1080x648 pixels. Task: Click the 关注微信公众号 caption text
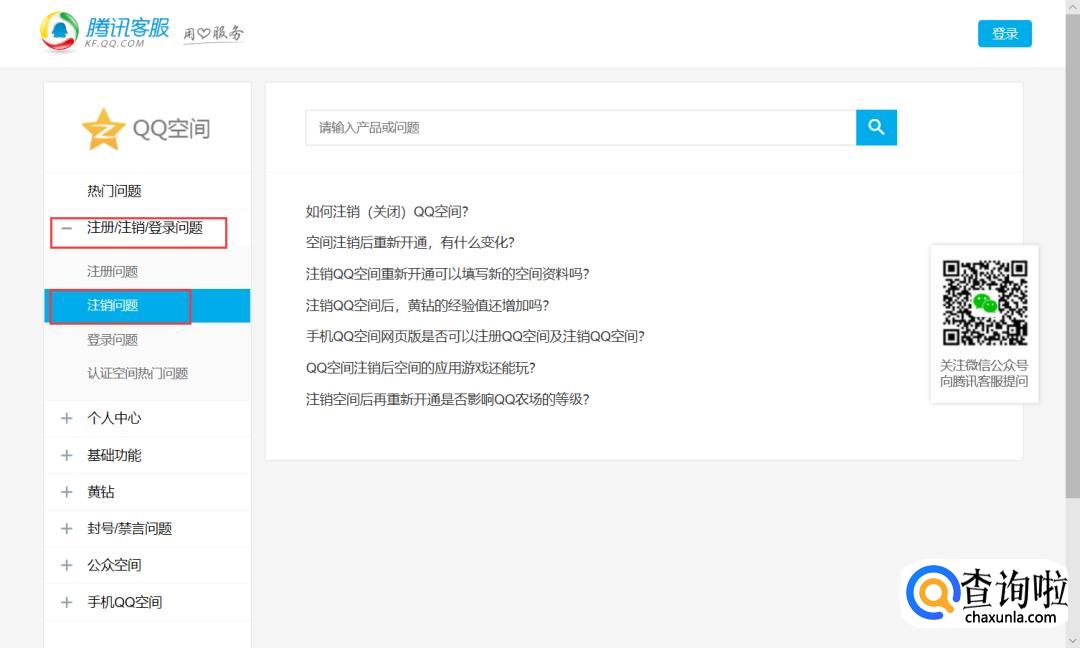984,365
